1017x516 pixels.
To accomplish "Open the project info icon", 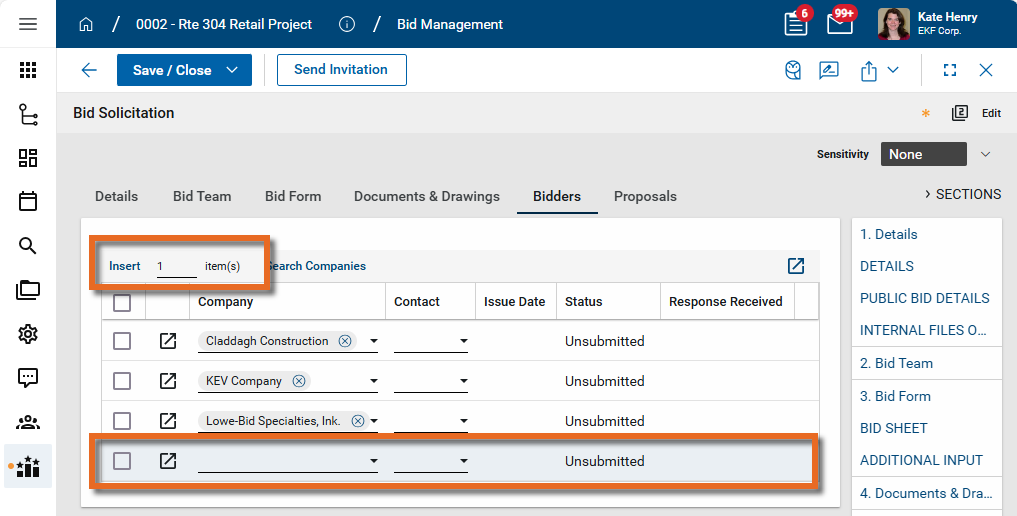I will click(x=347, y=24).
